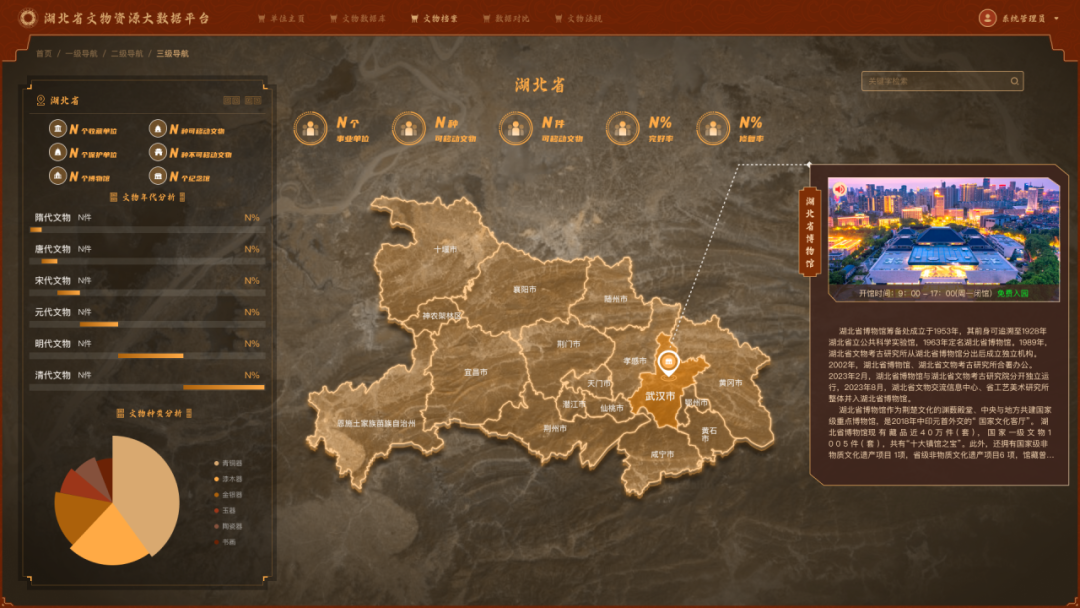Click 三级导航 breadcrumb
The height and width of the screenshot is (608, 1080).
pyautogui.click(x=172, y=54)
